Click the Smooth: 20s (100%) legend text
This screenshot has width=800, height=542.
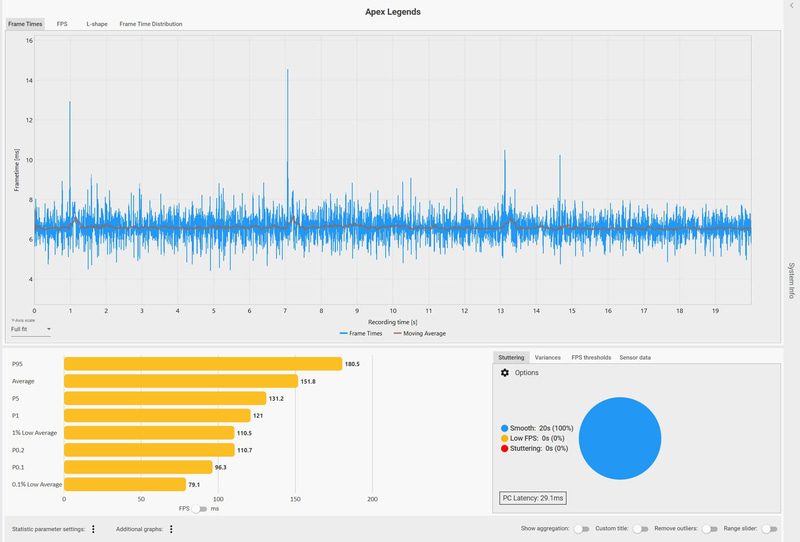[x=541, y=428]
